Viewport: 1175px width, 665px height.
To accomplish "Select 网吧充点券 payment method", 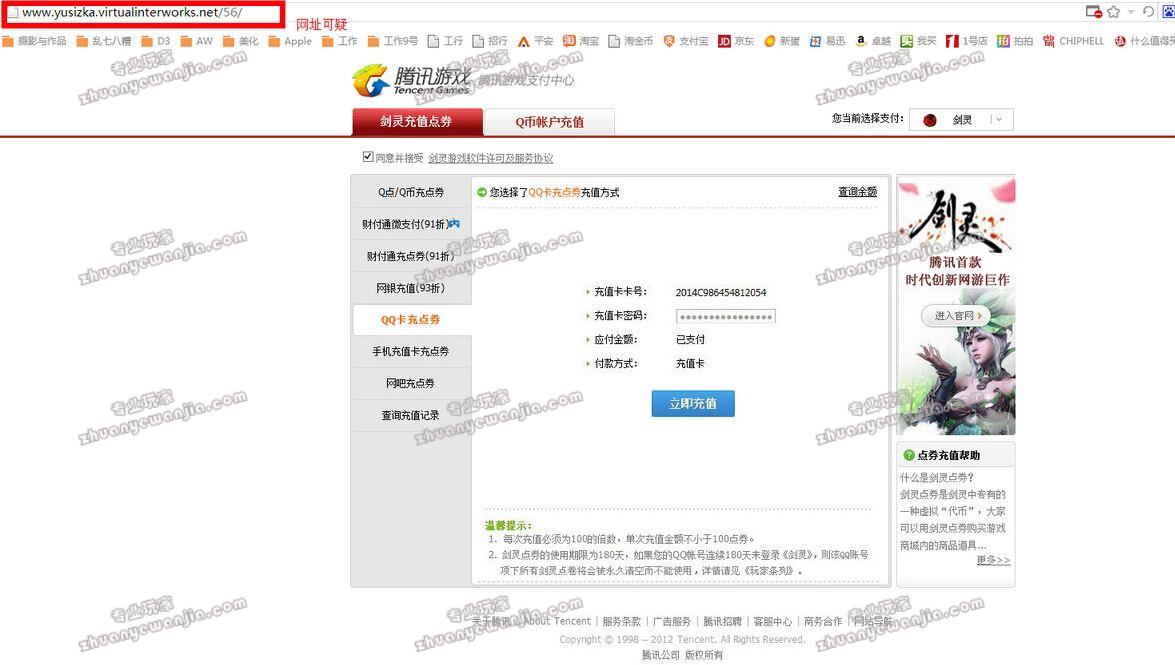I will pyautogui.click(x=411, y=383).
